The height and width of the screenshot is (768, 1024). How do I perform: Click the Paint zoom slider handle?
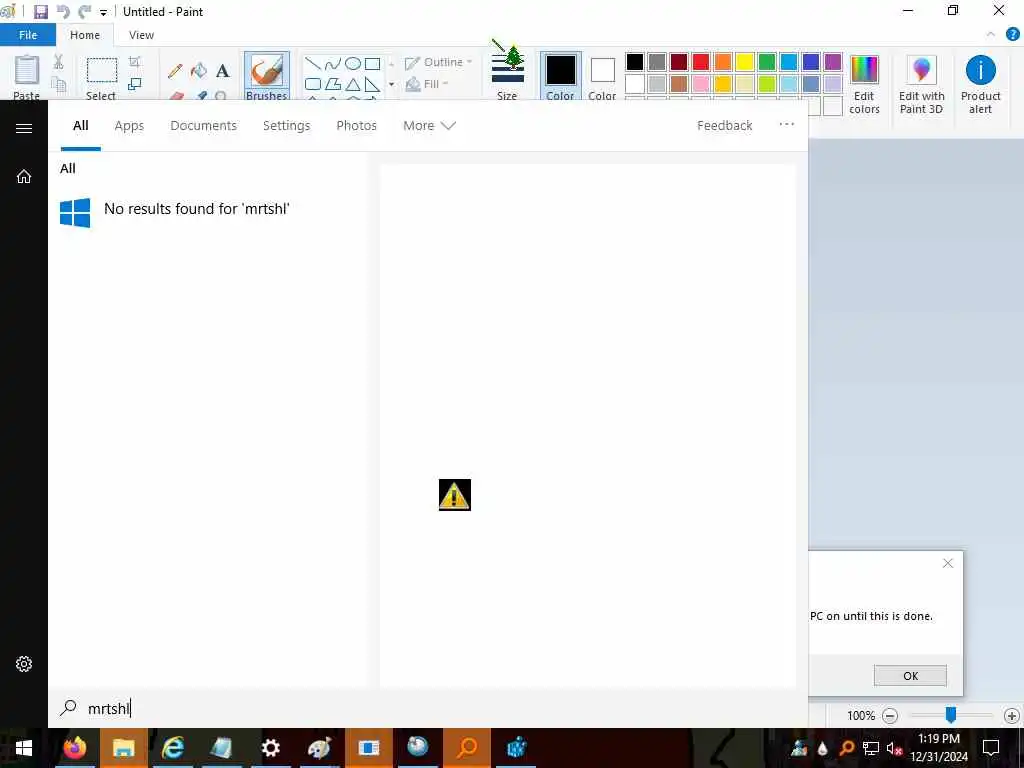951,715
